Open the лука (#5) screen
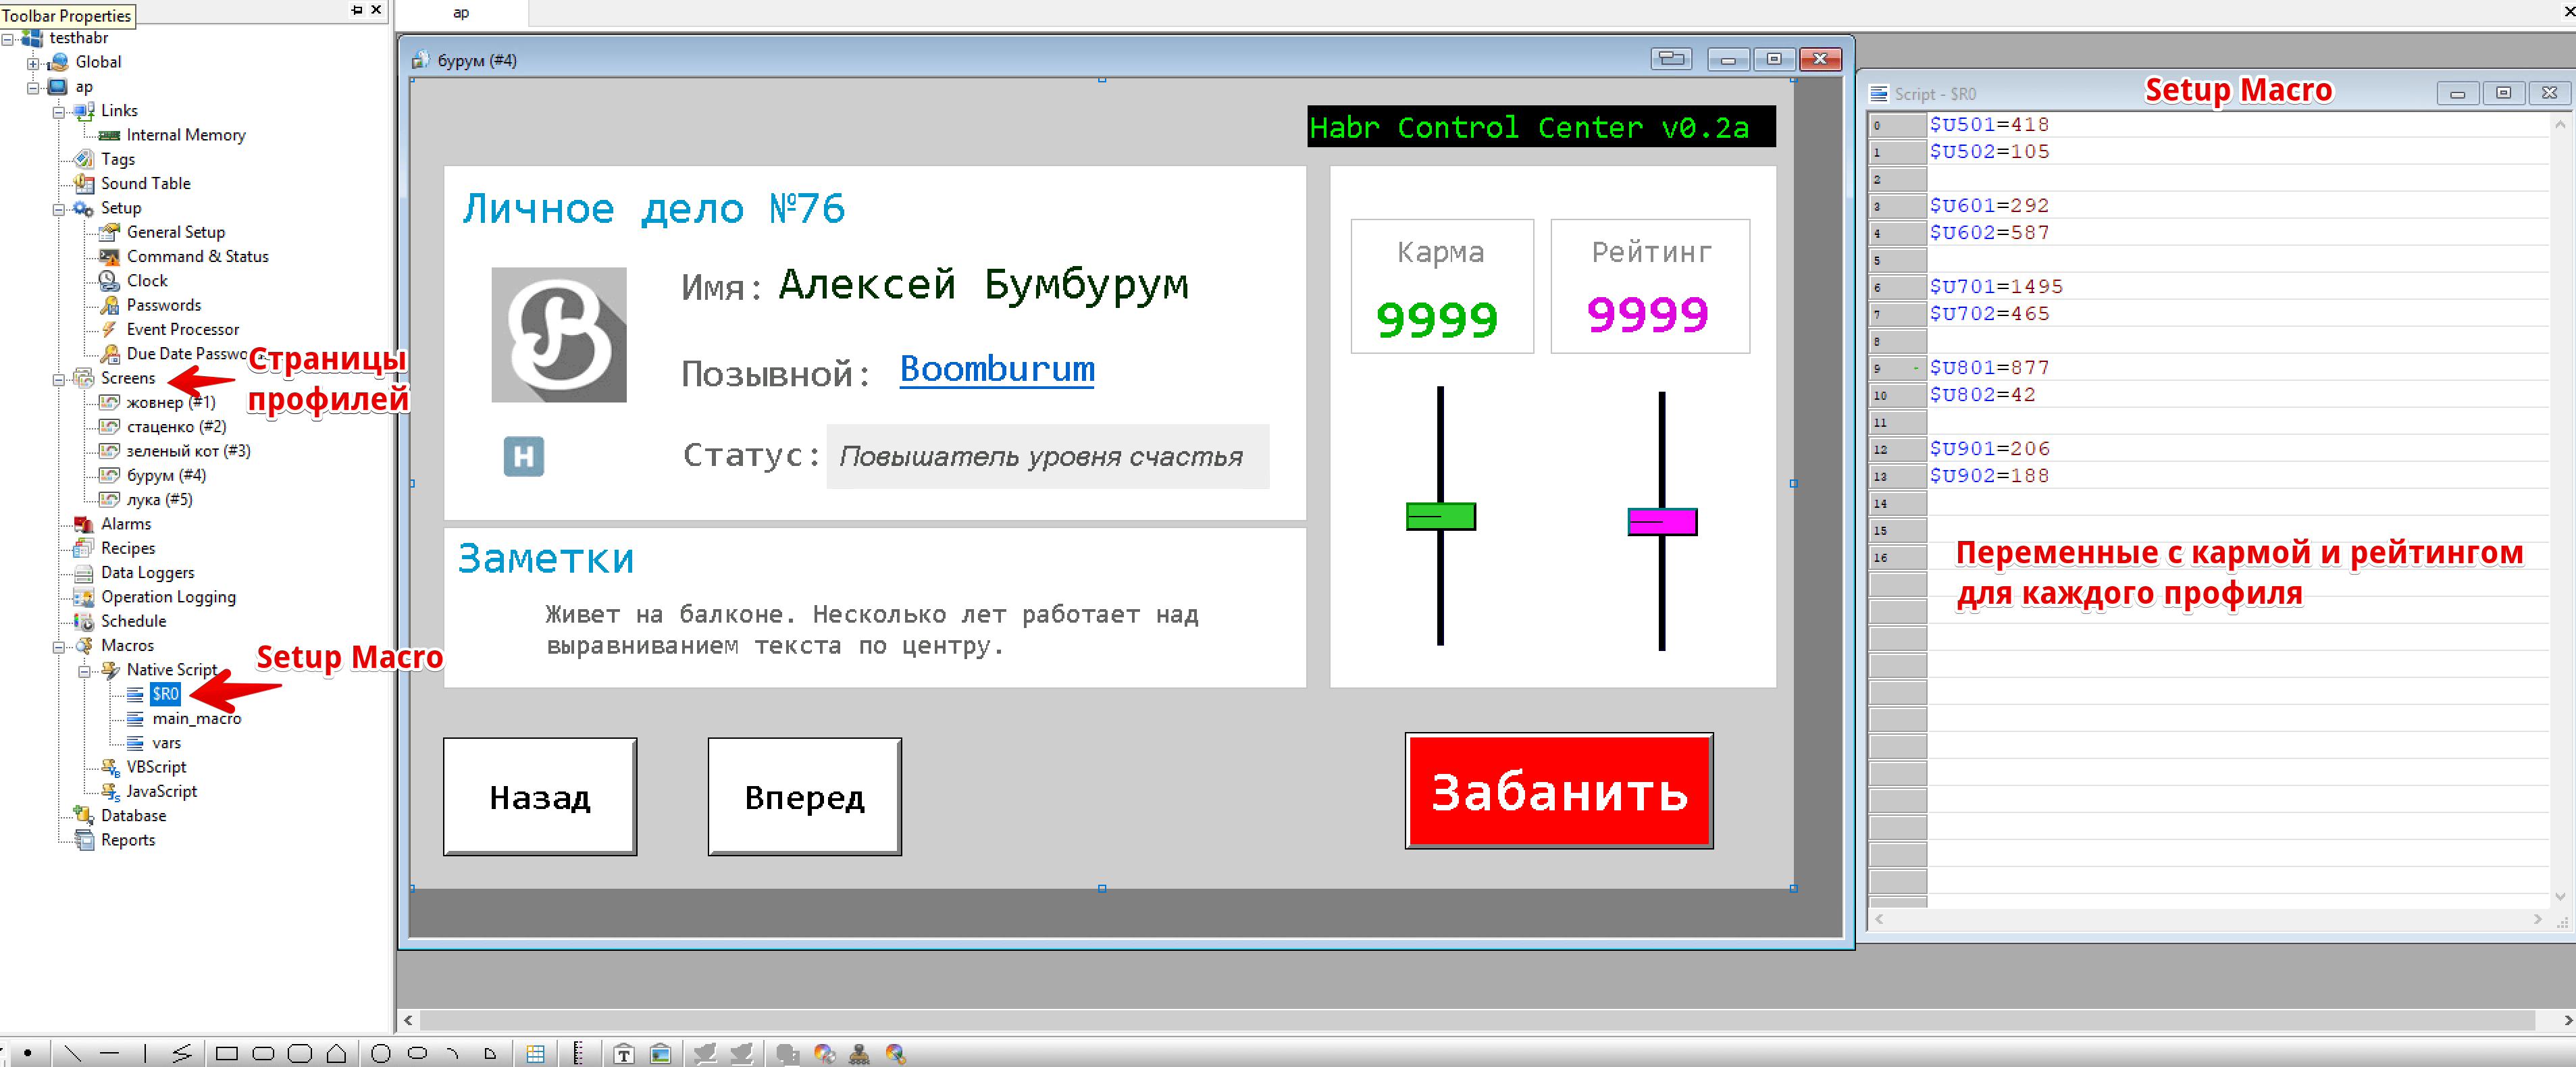This screenshot has height=1067, width=2576. (159, 499)
